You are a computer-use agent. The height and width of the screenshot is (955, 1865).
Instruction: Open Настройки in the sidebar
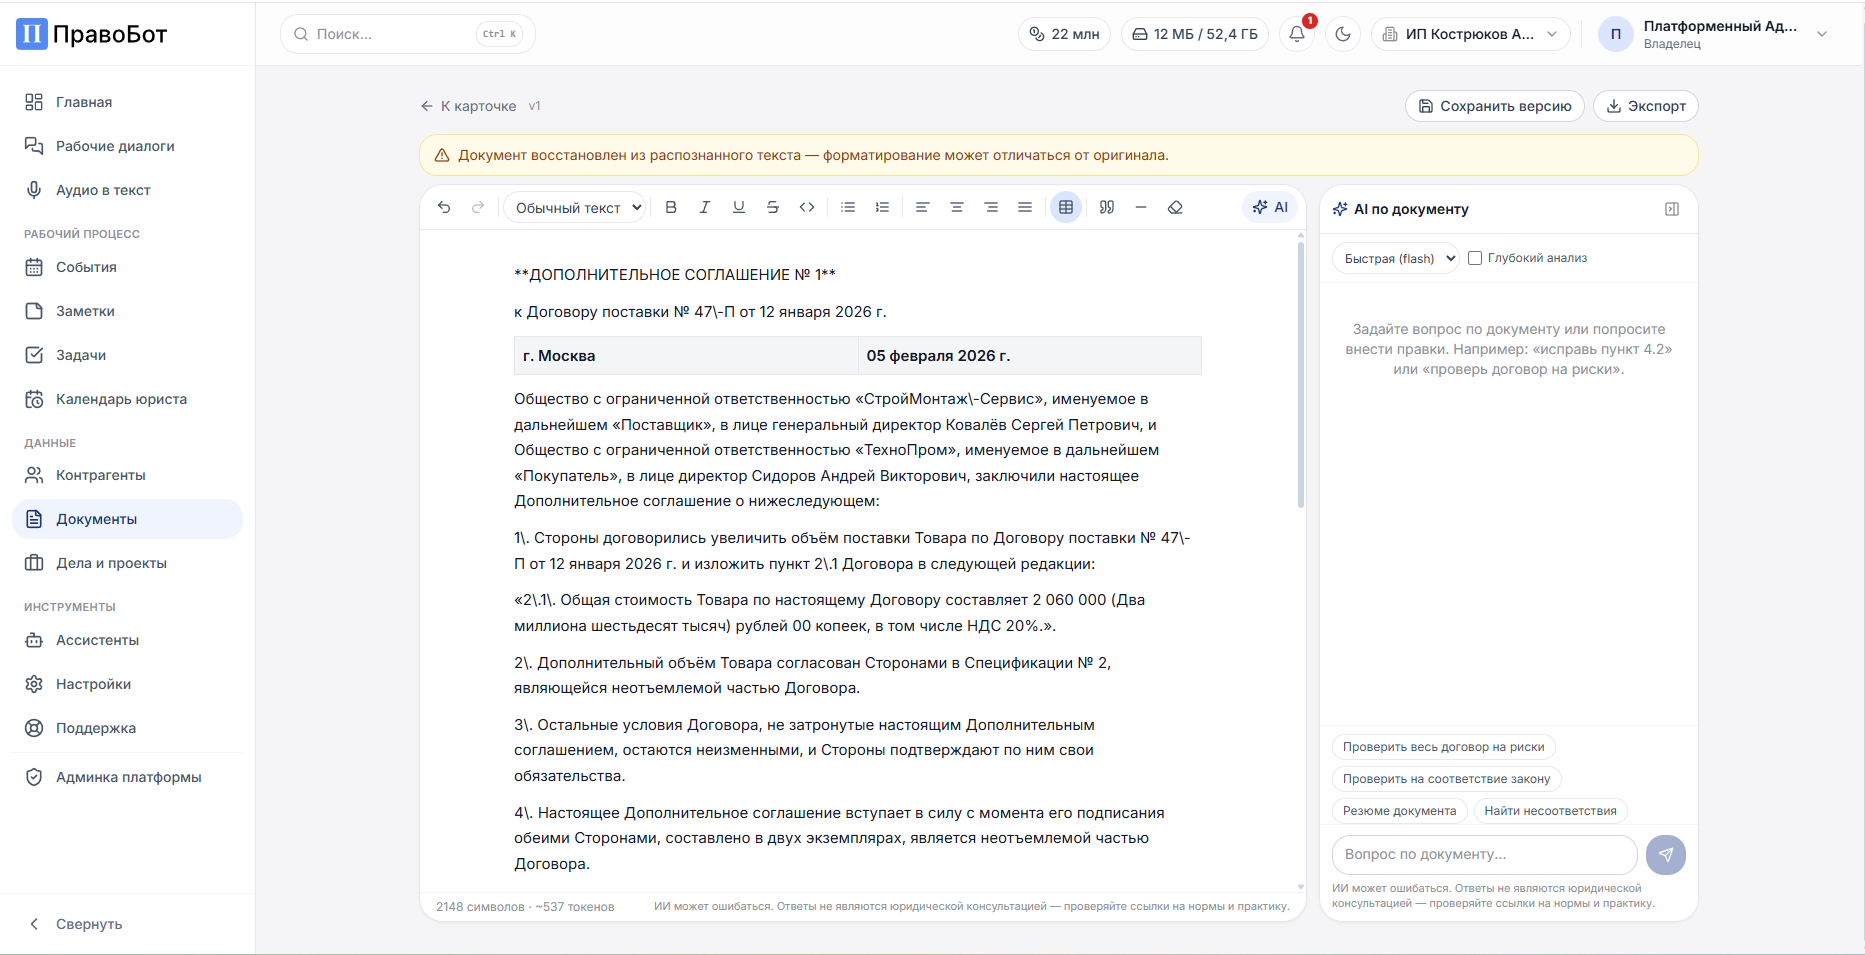(x=127, y=684)
